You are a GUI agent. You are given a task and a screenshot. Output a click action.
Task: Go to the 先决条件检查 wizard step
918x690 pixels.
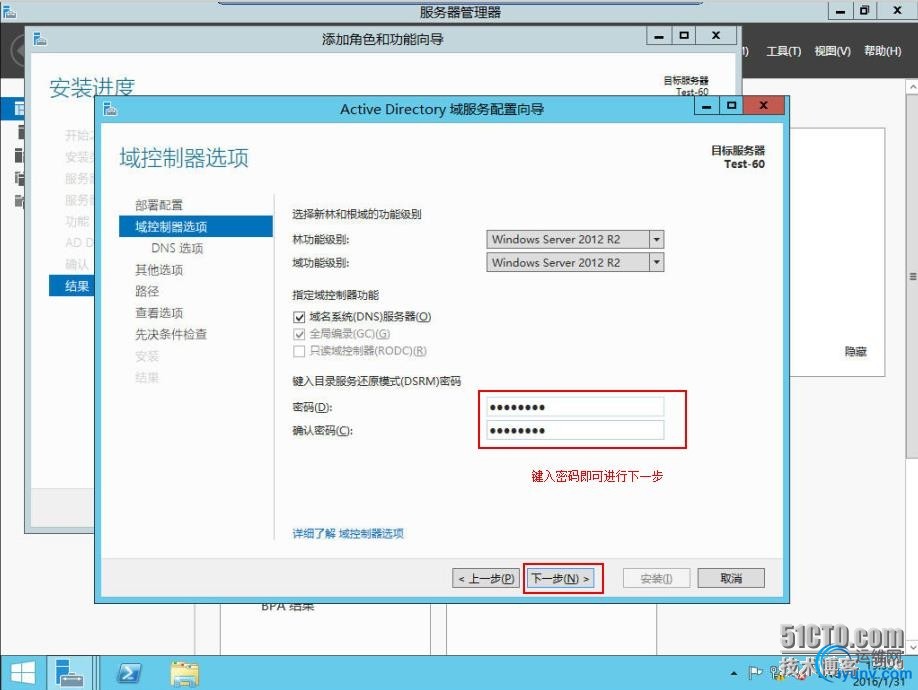tap(171, 334)
